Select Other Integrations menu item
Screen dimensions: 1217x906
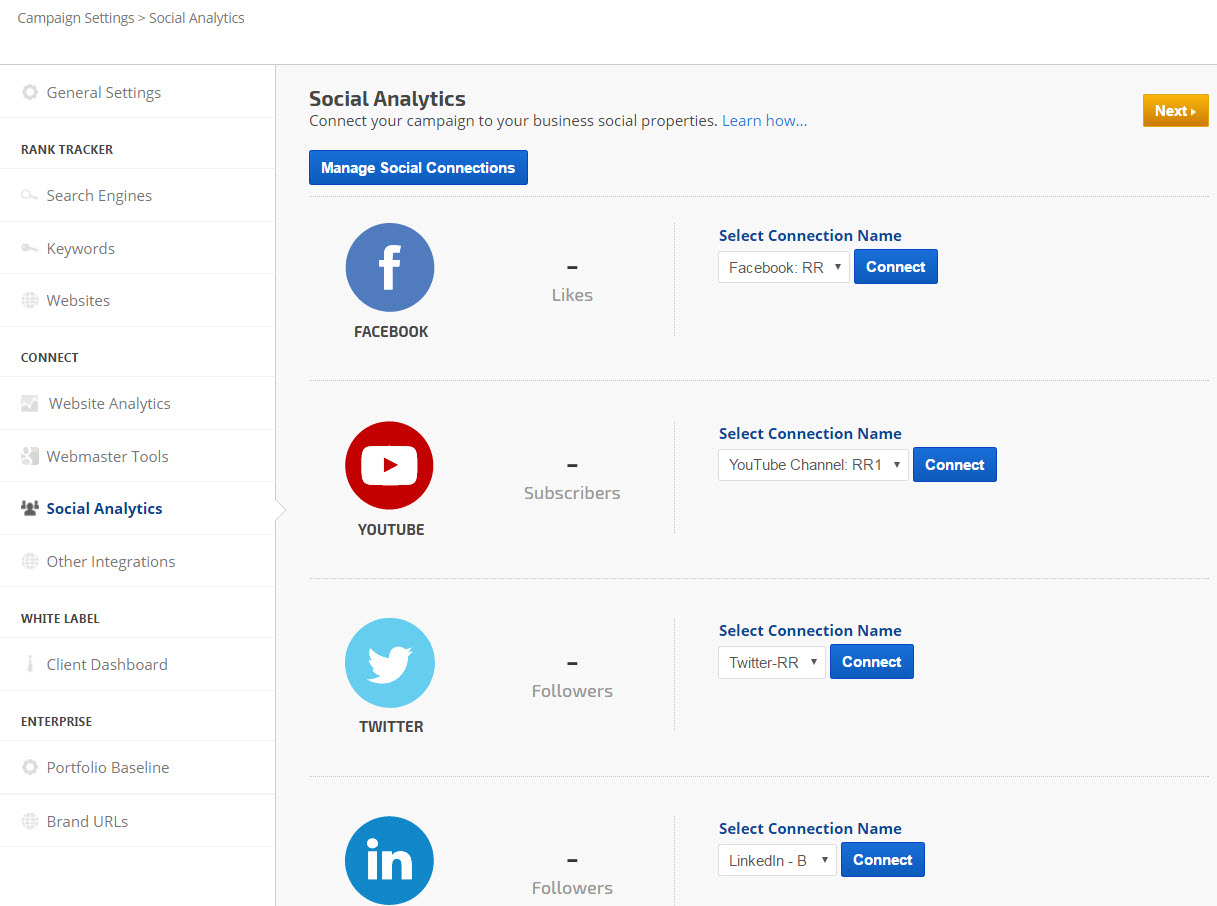click(110, 562)
